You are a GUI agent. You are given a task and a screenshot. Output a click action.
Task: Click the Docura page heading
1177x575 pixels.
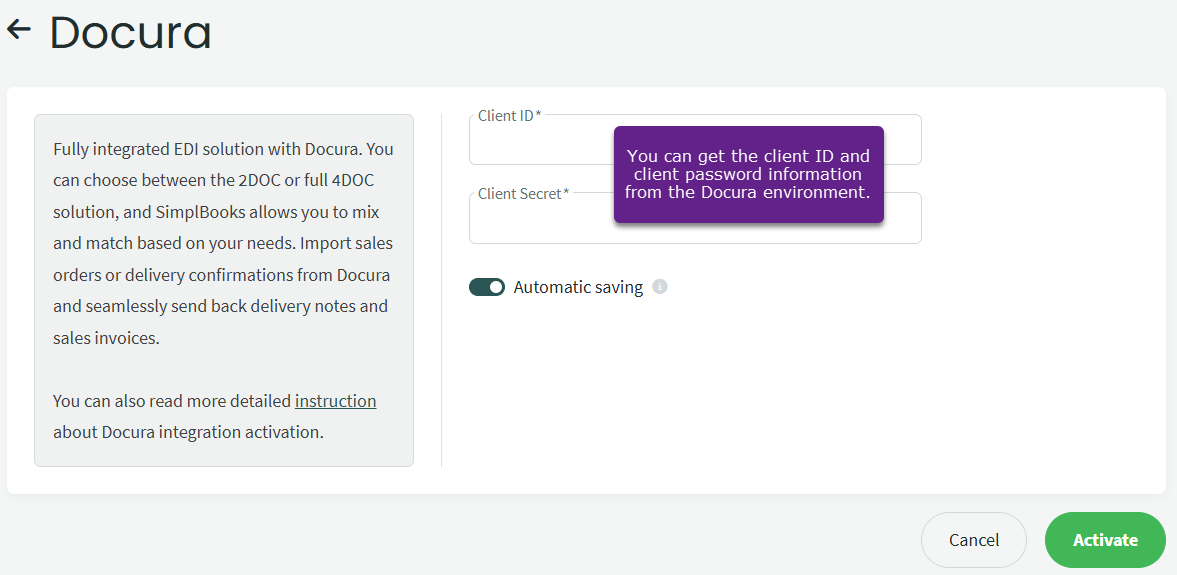pyautogui.click(x=130, y=33)
